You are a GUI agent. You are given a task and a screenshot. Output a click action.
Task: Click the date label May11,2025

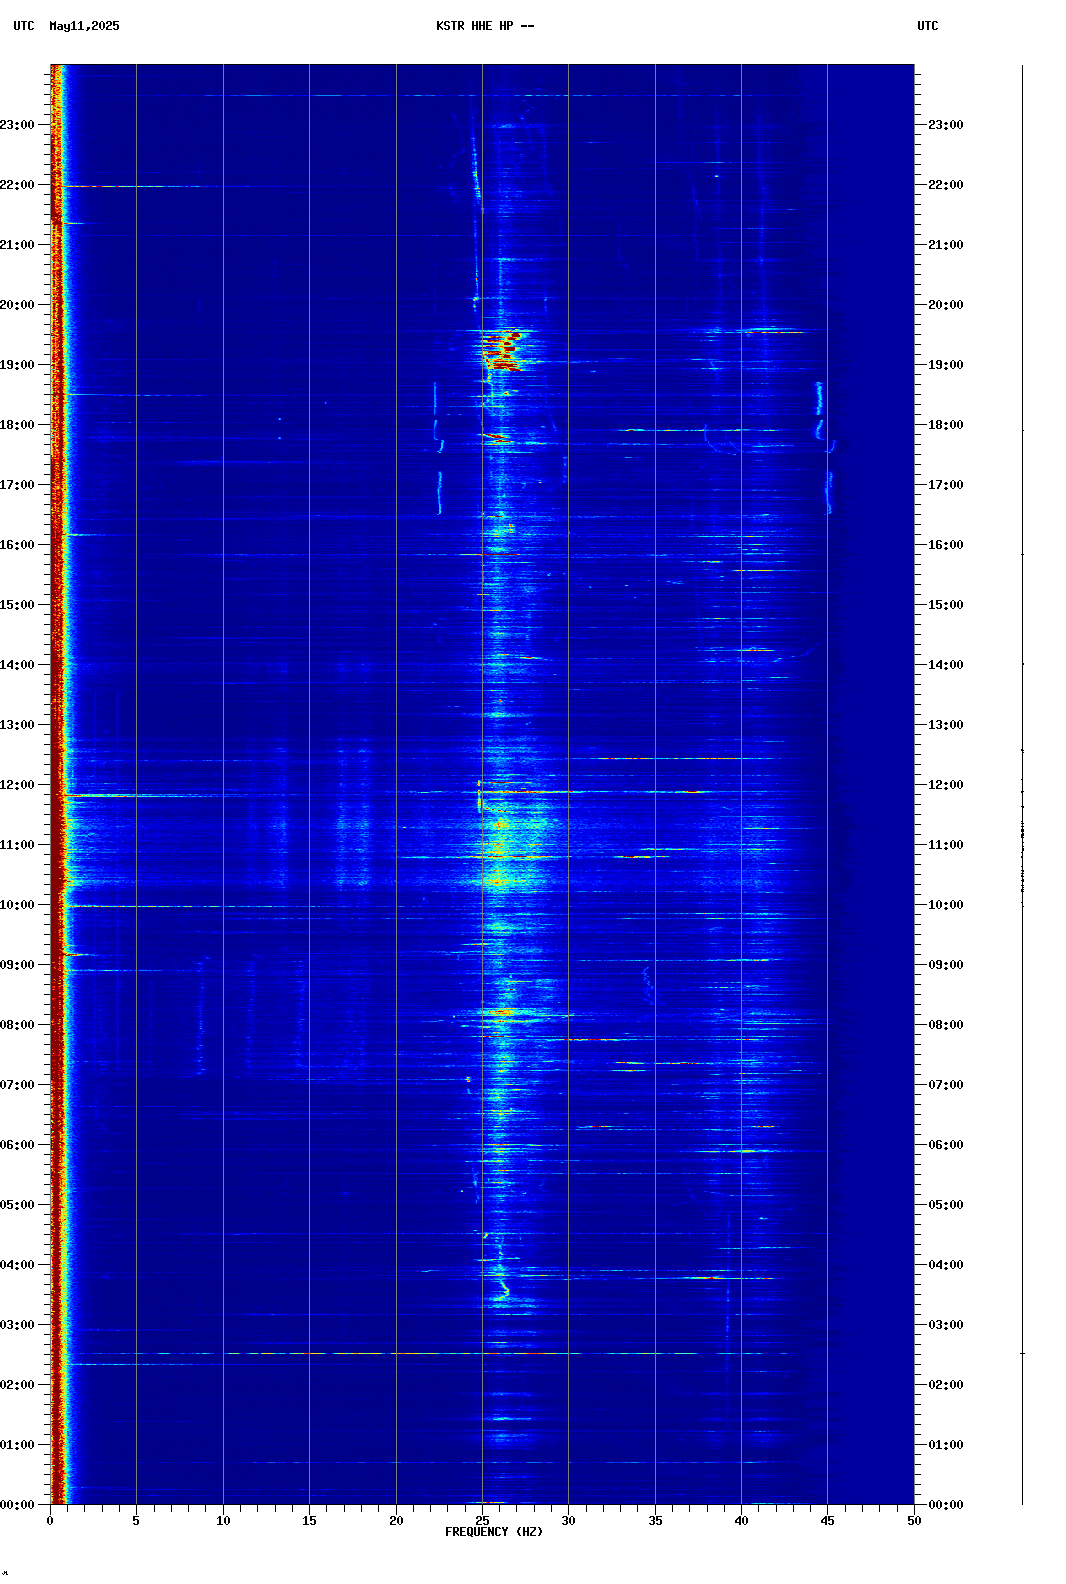[84, 26]
